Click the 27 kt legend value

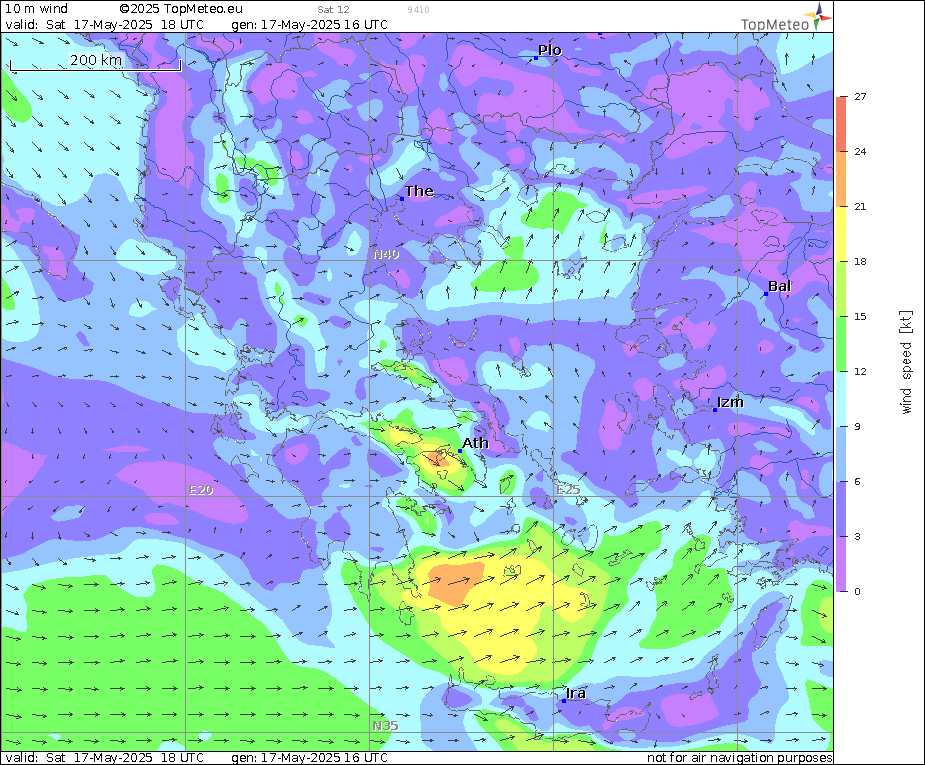[860, 97]
